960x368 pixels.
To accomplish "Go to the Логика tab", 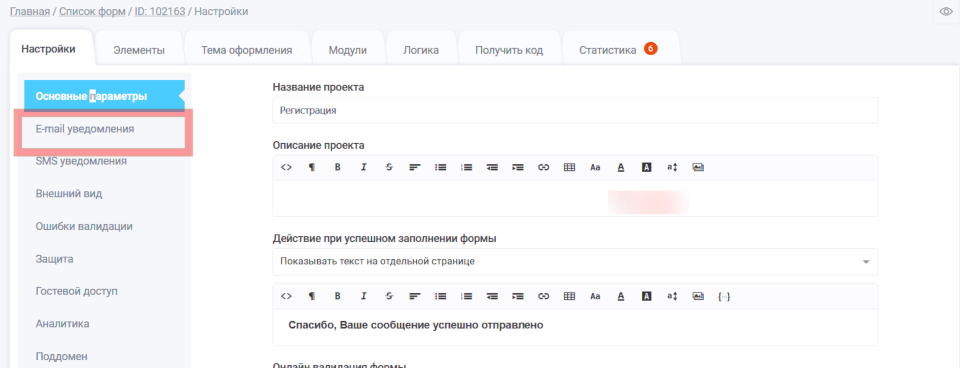I will point(421,50).
